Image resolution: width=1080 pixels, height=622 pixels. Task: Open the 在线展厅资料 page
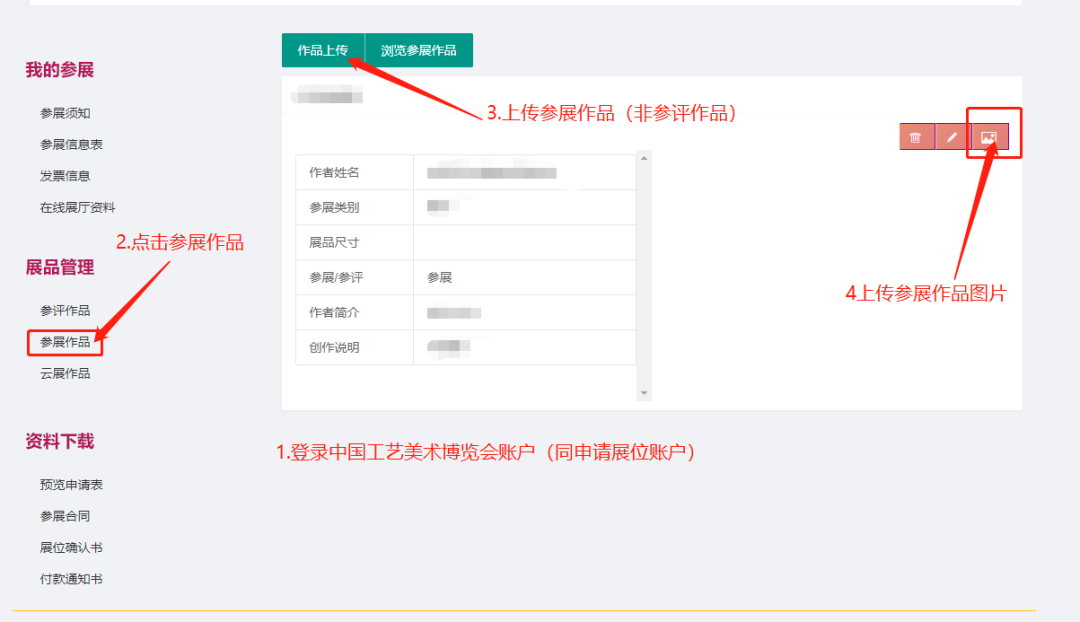point(75,207)
